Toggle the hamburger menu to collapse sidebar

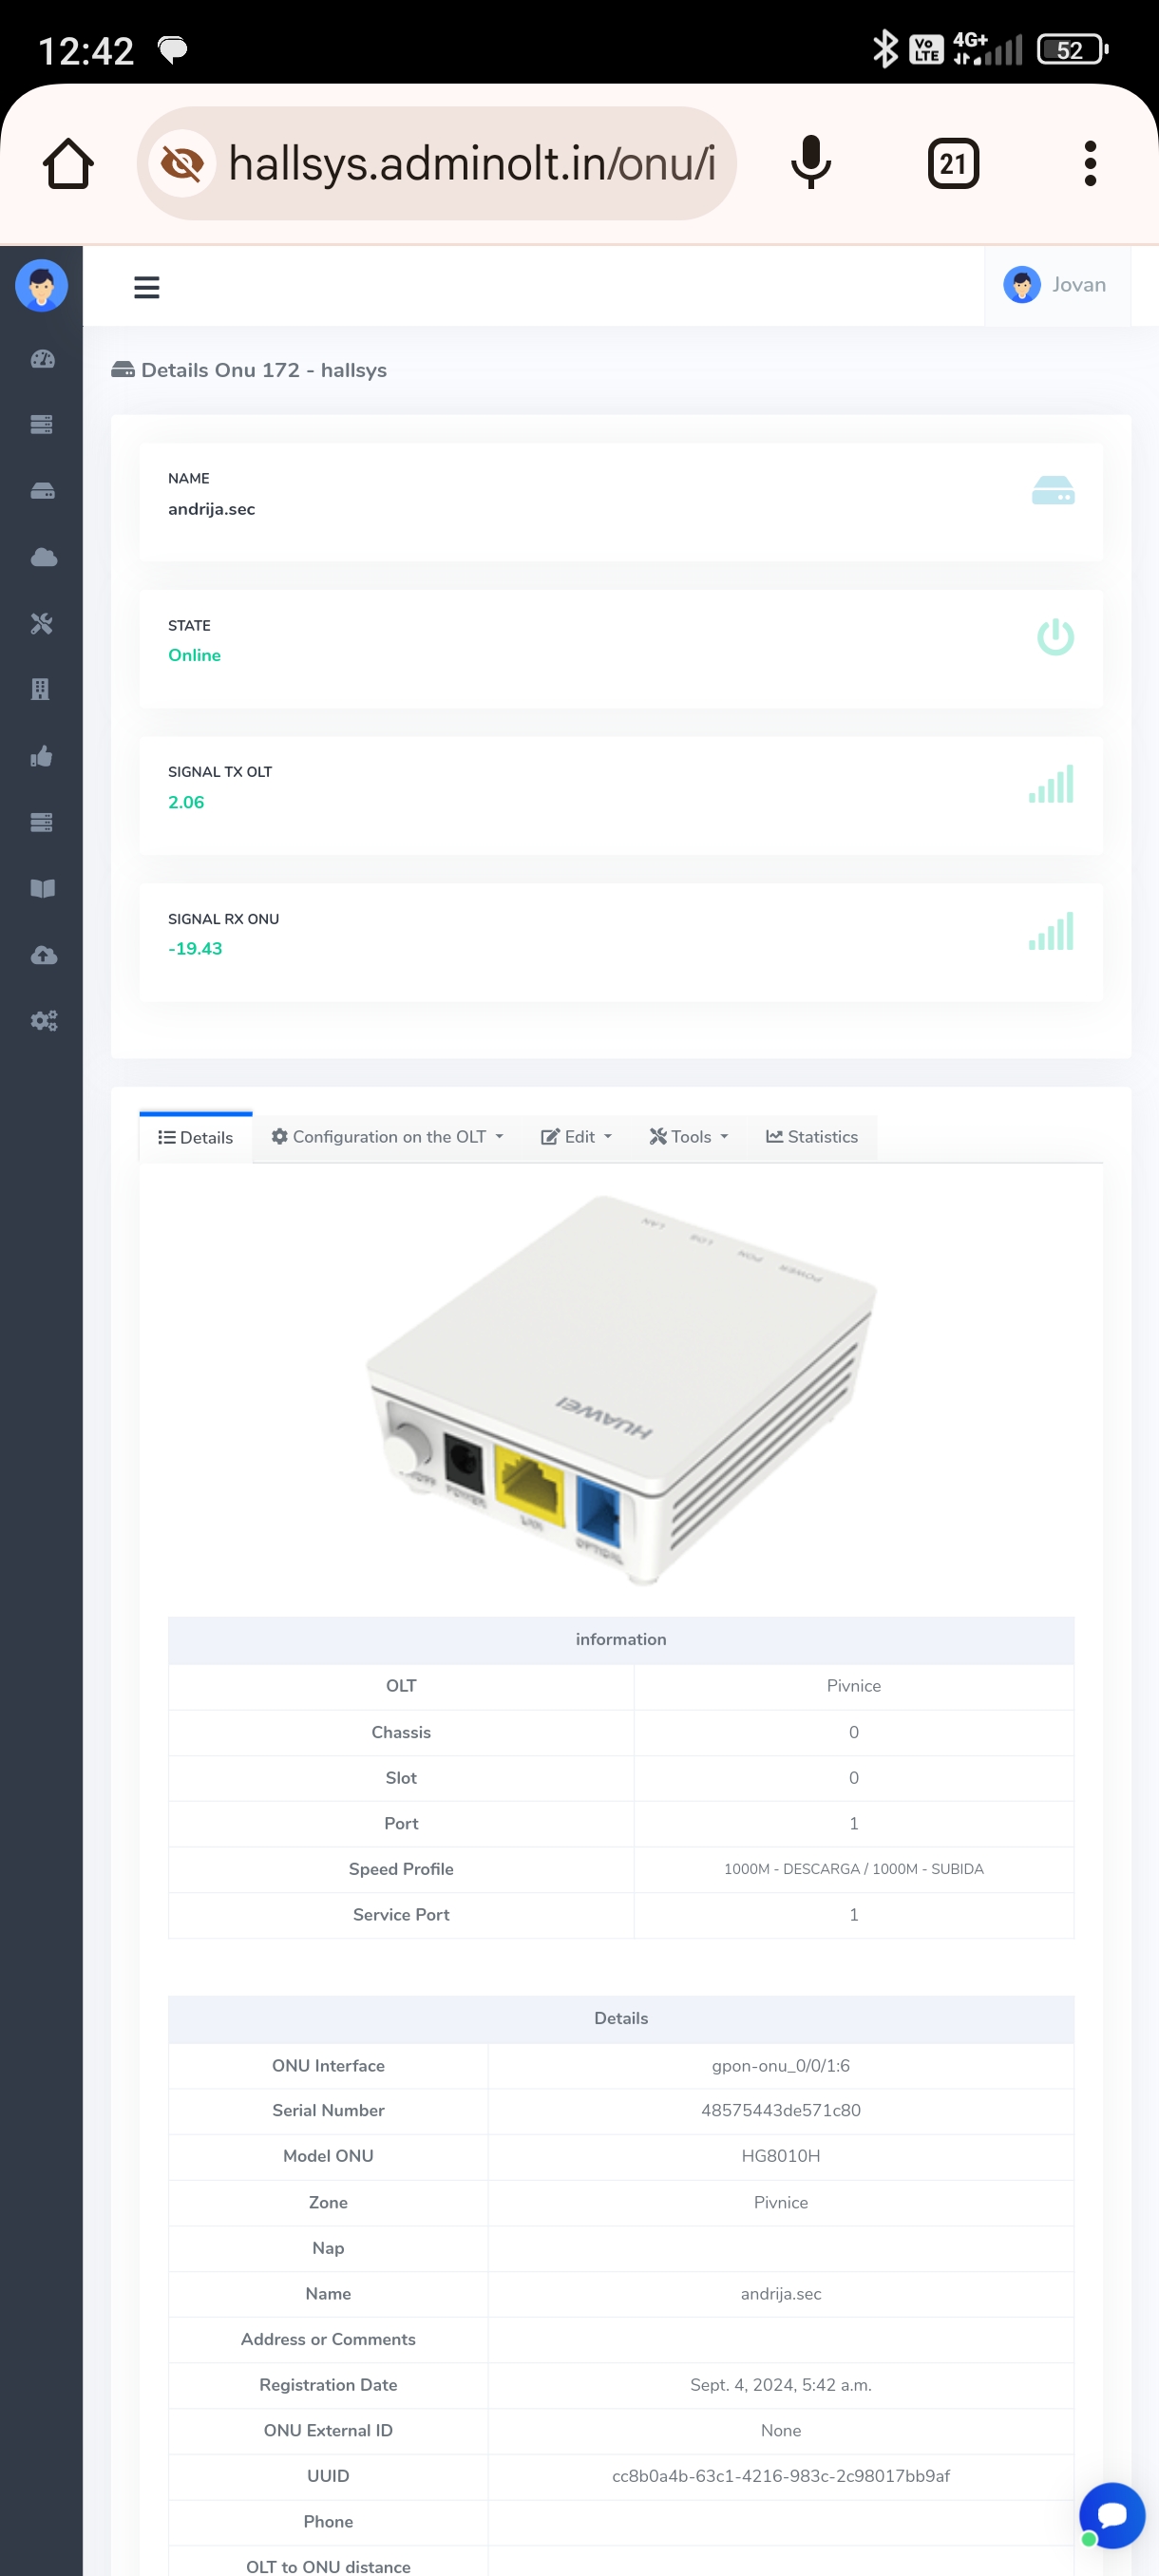tap(147, 287)
